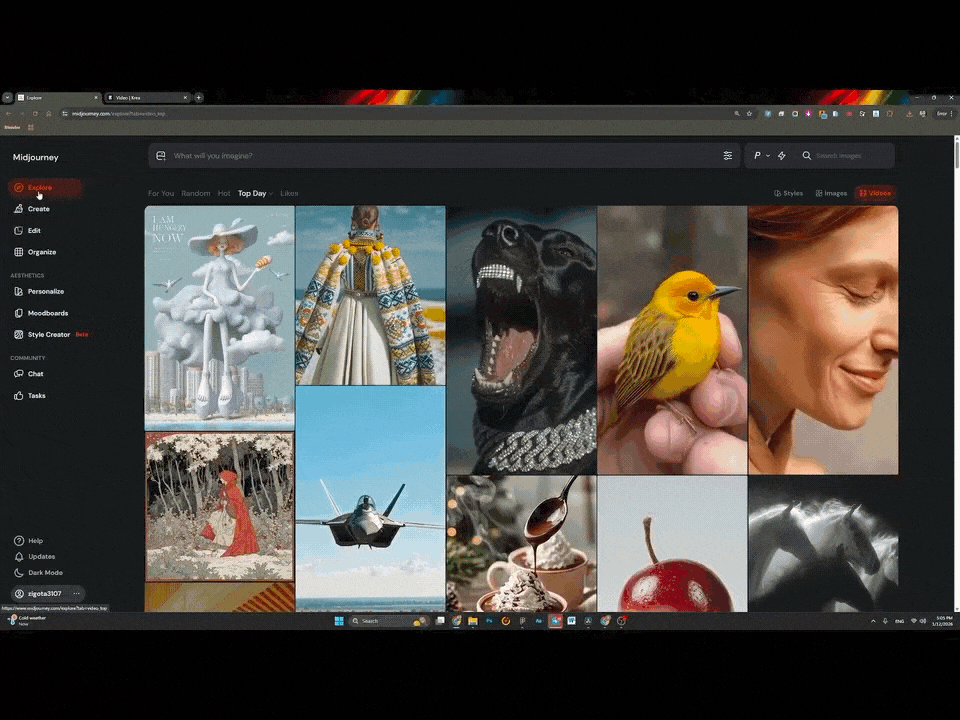960x720 pixels.
Task: Show hidden system tray icons
Action: (x=873, y=621)
